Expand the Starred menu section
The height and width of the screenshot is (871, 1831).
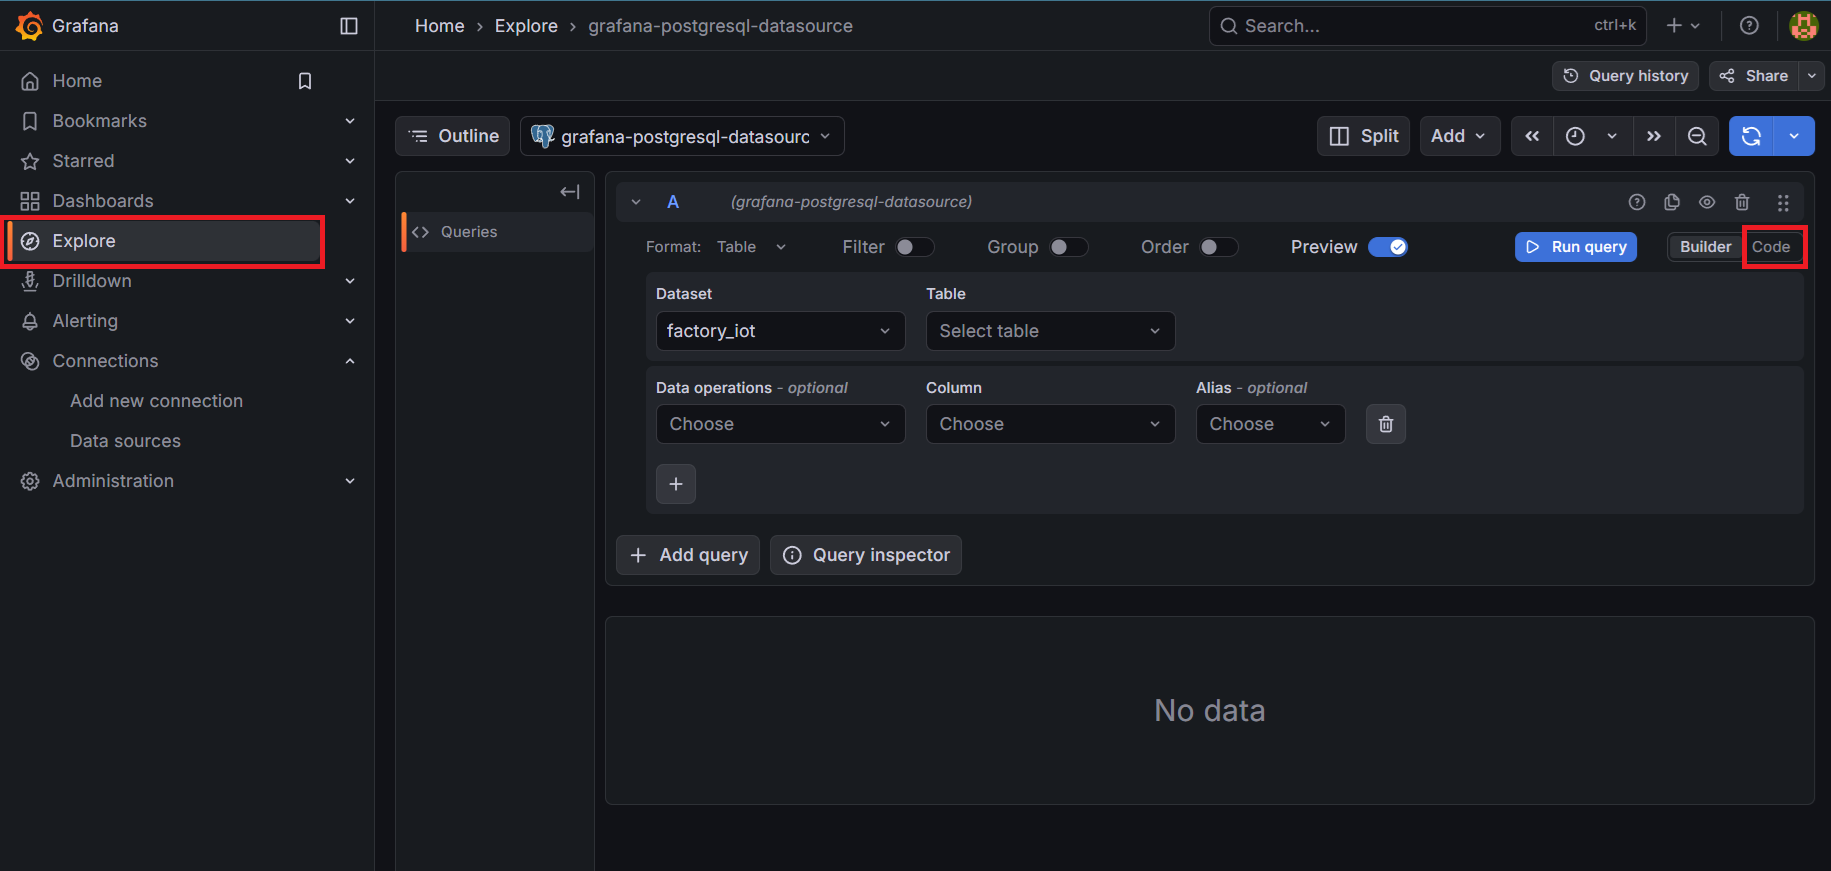pyautogui.click(x=350, y=161)
